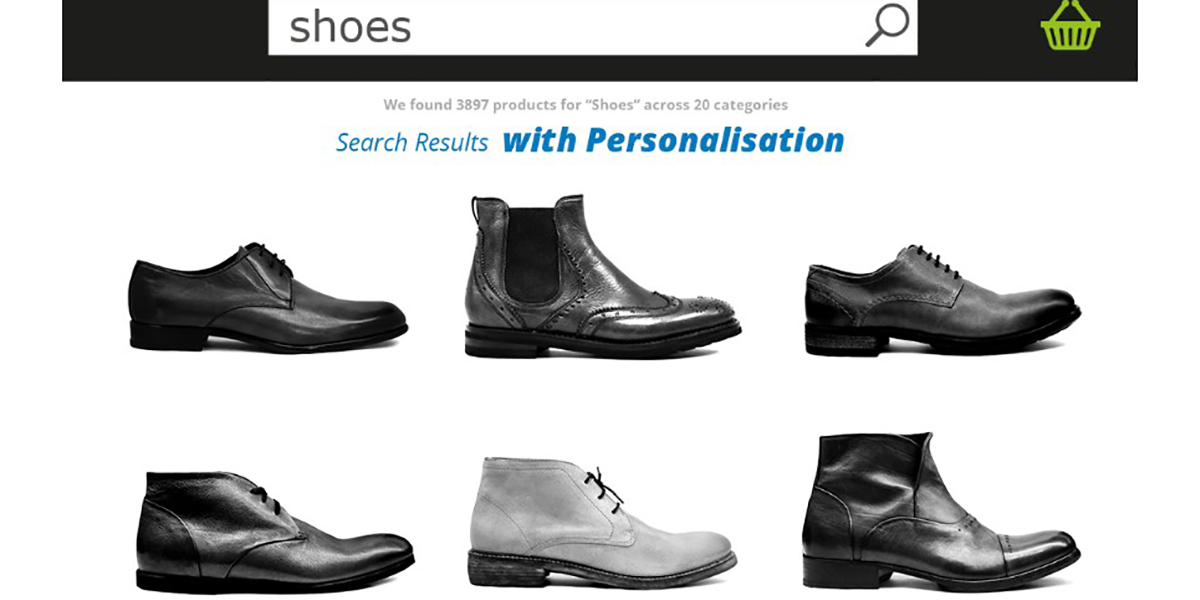Screen dimensions: 1200x600
Task: View the black cap-toe ankle boot
Action: [x=940, y=511]
